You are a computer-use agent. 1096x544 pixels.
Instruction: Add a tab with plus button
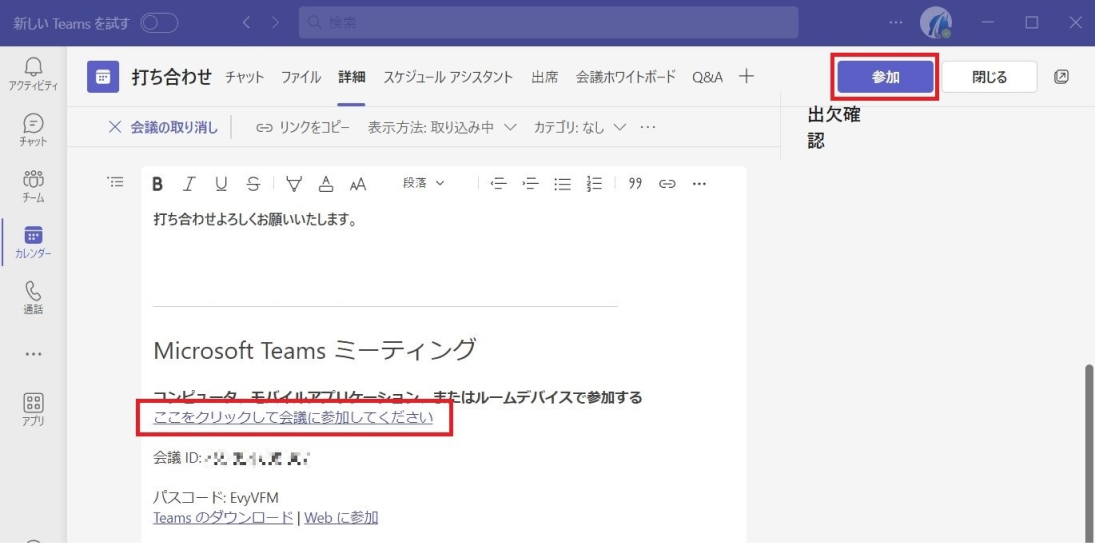click(x=747, y=77)
